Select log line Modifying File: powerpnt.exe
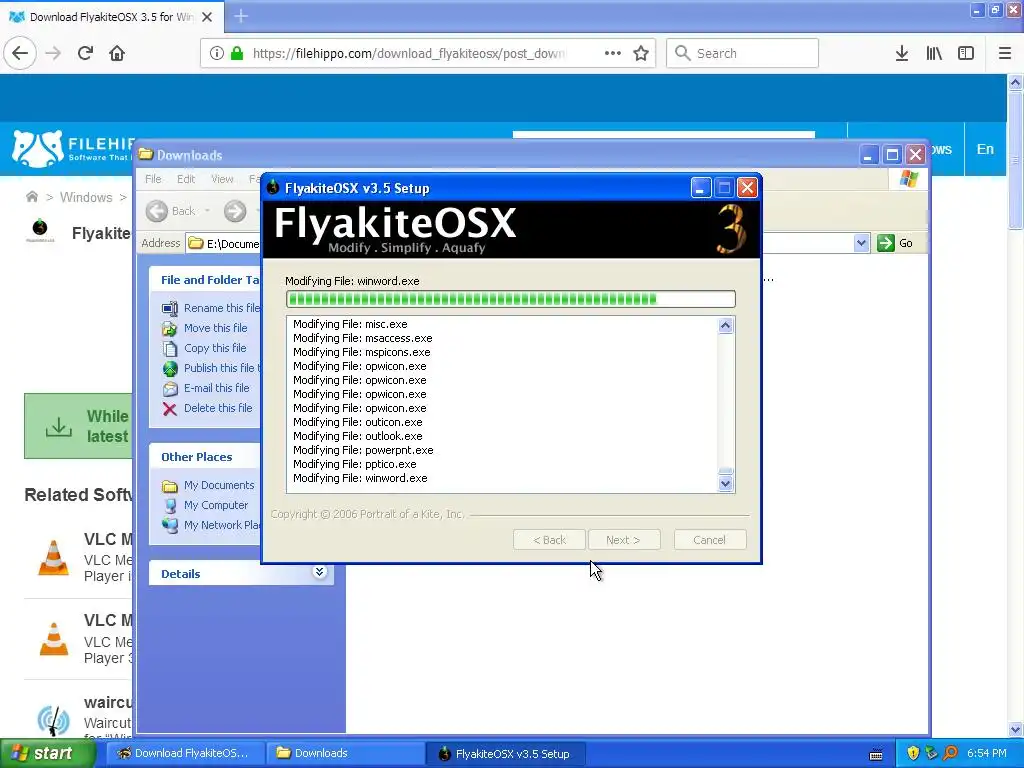The width and height of the screenshot is (1024, 768). (x=363, y=450)
